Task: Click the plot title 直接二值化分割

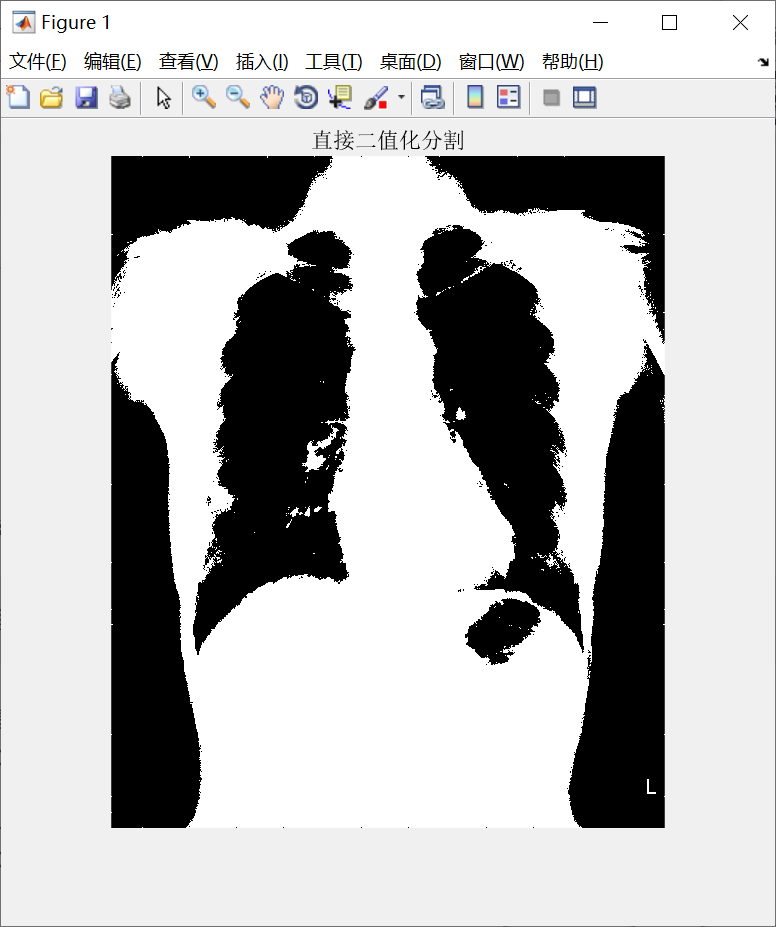Action: pos(388,141)
